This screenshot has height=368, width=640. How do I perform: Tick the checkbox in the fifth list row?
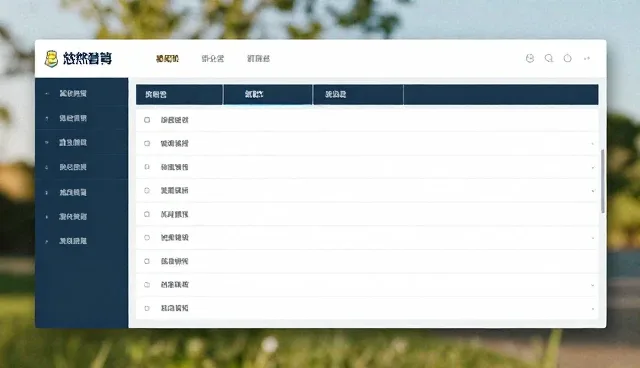click(x=147, y=214)
